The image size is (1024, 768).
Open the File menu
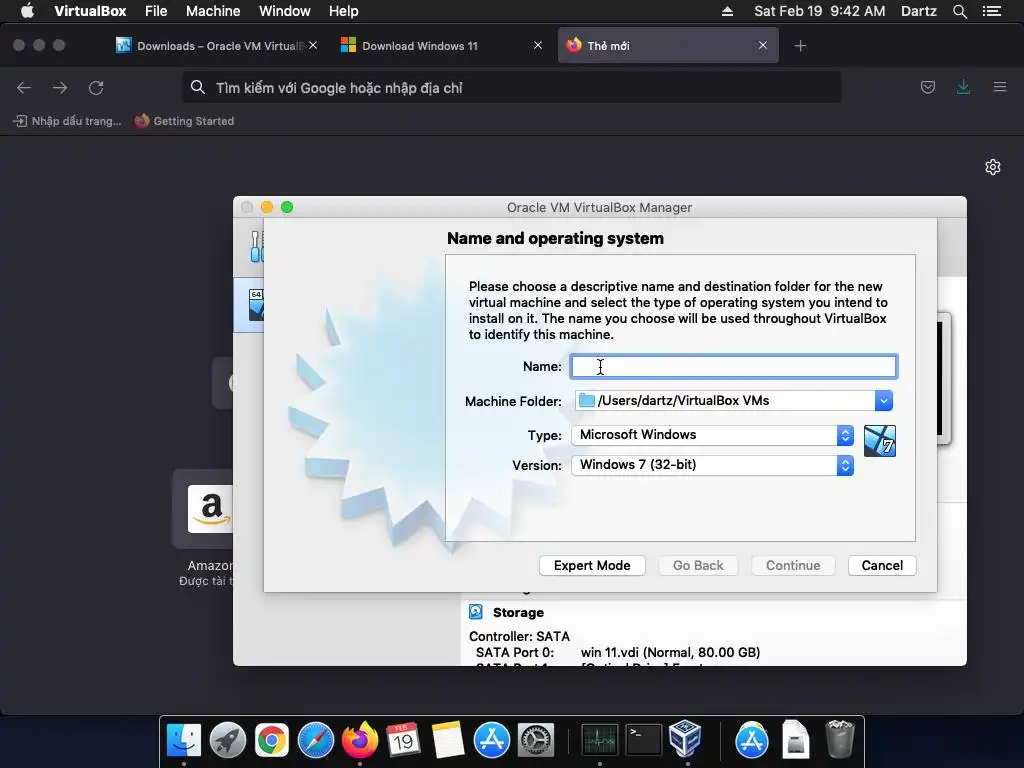click(x=156, y=11)
